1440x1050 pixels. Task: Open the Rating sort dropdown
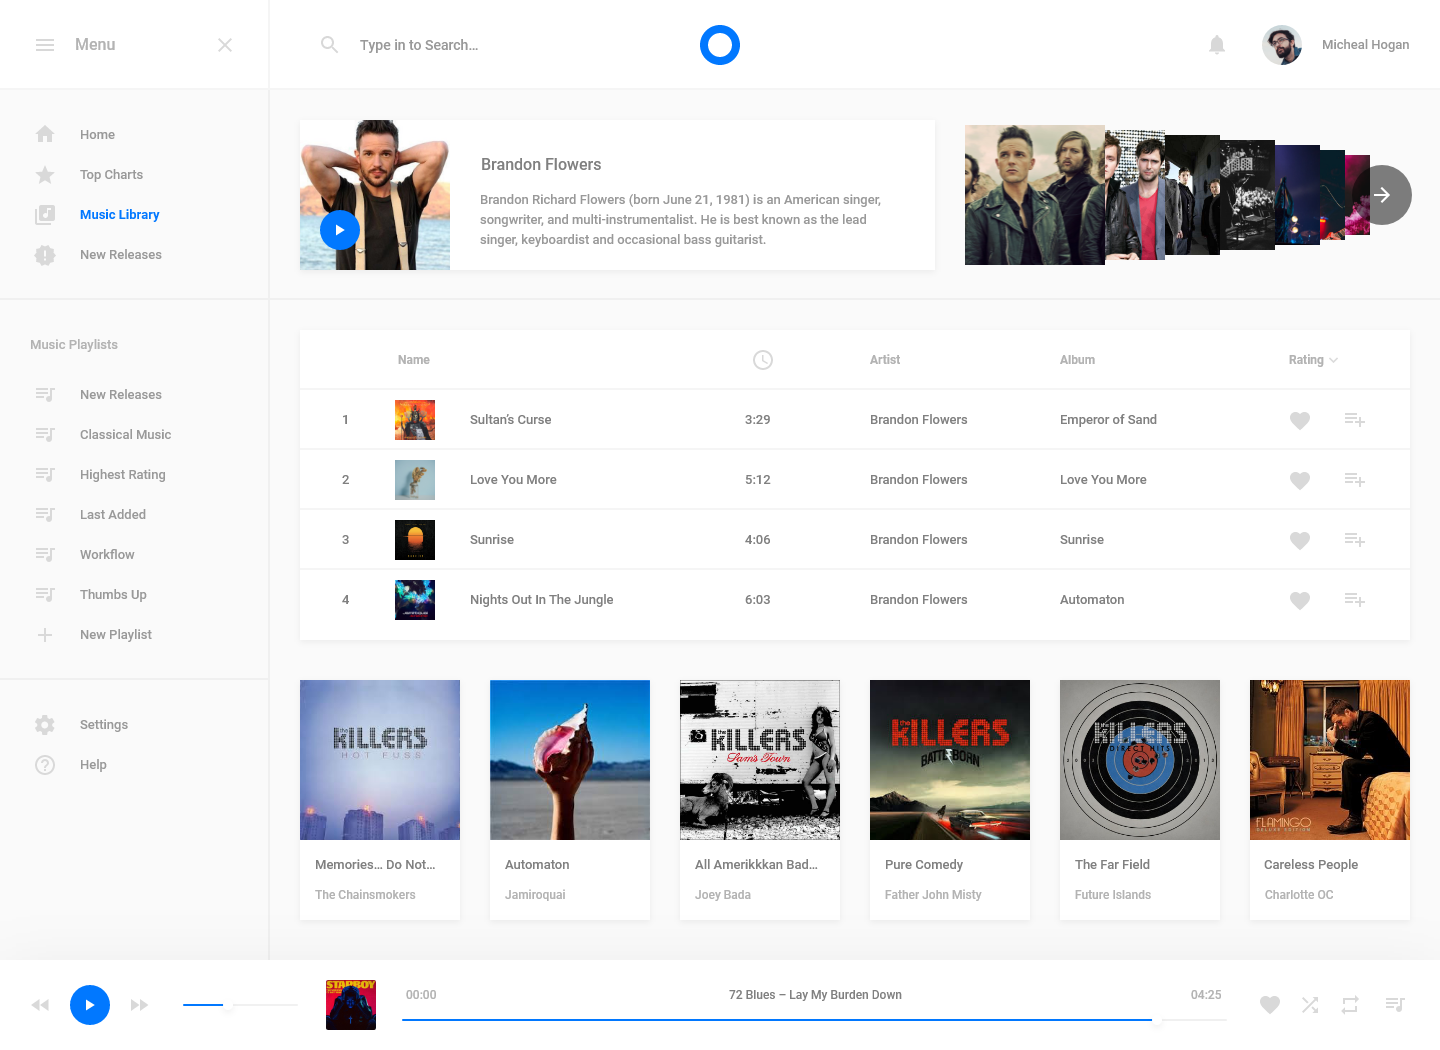1313,360
